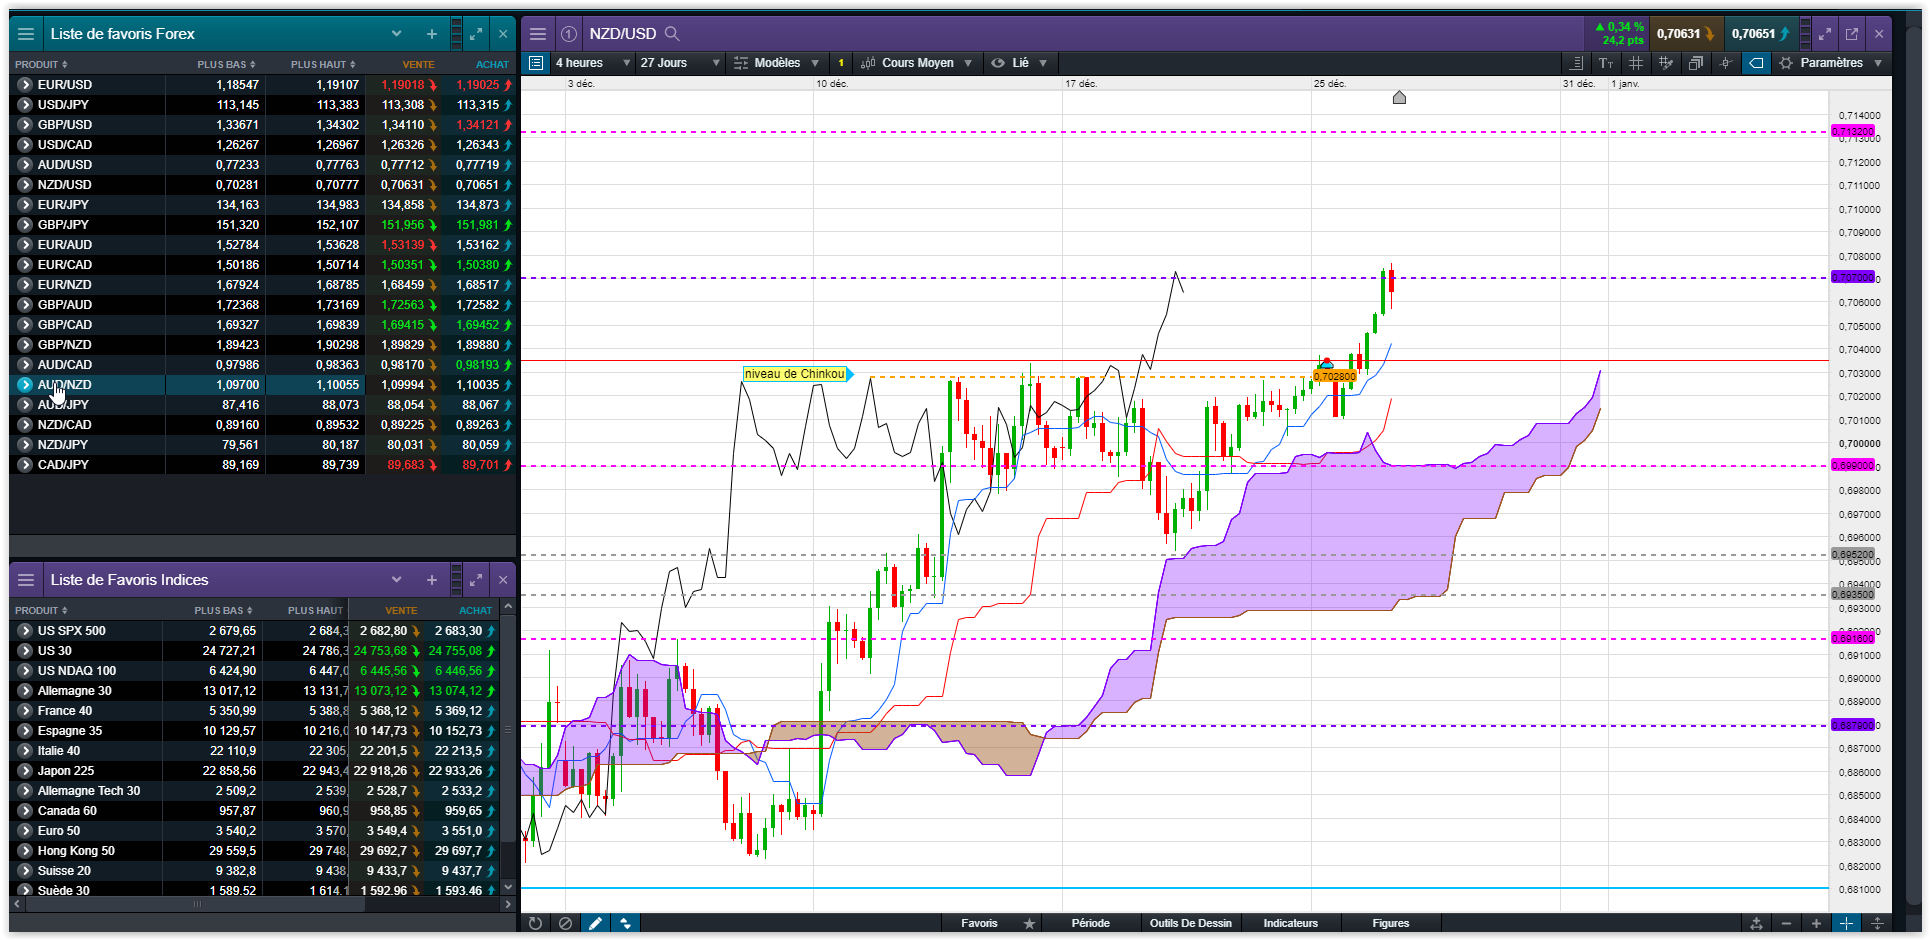The image size is (1930, 940).
Task: Open the Indicateurs tab
Action: click(1290, 923)
